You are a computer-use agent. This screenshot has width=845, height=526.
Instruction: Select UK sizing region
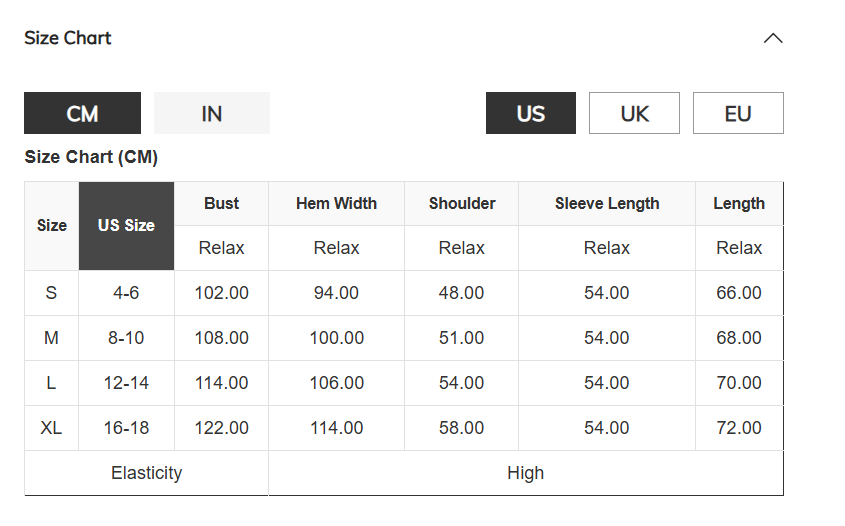pos(634,113)
